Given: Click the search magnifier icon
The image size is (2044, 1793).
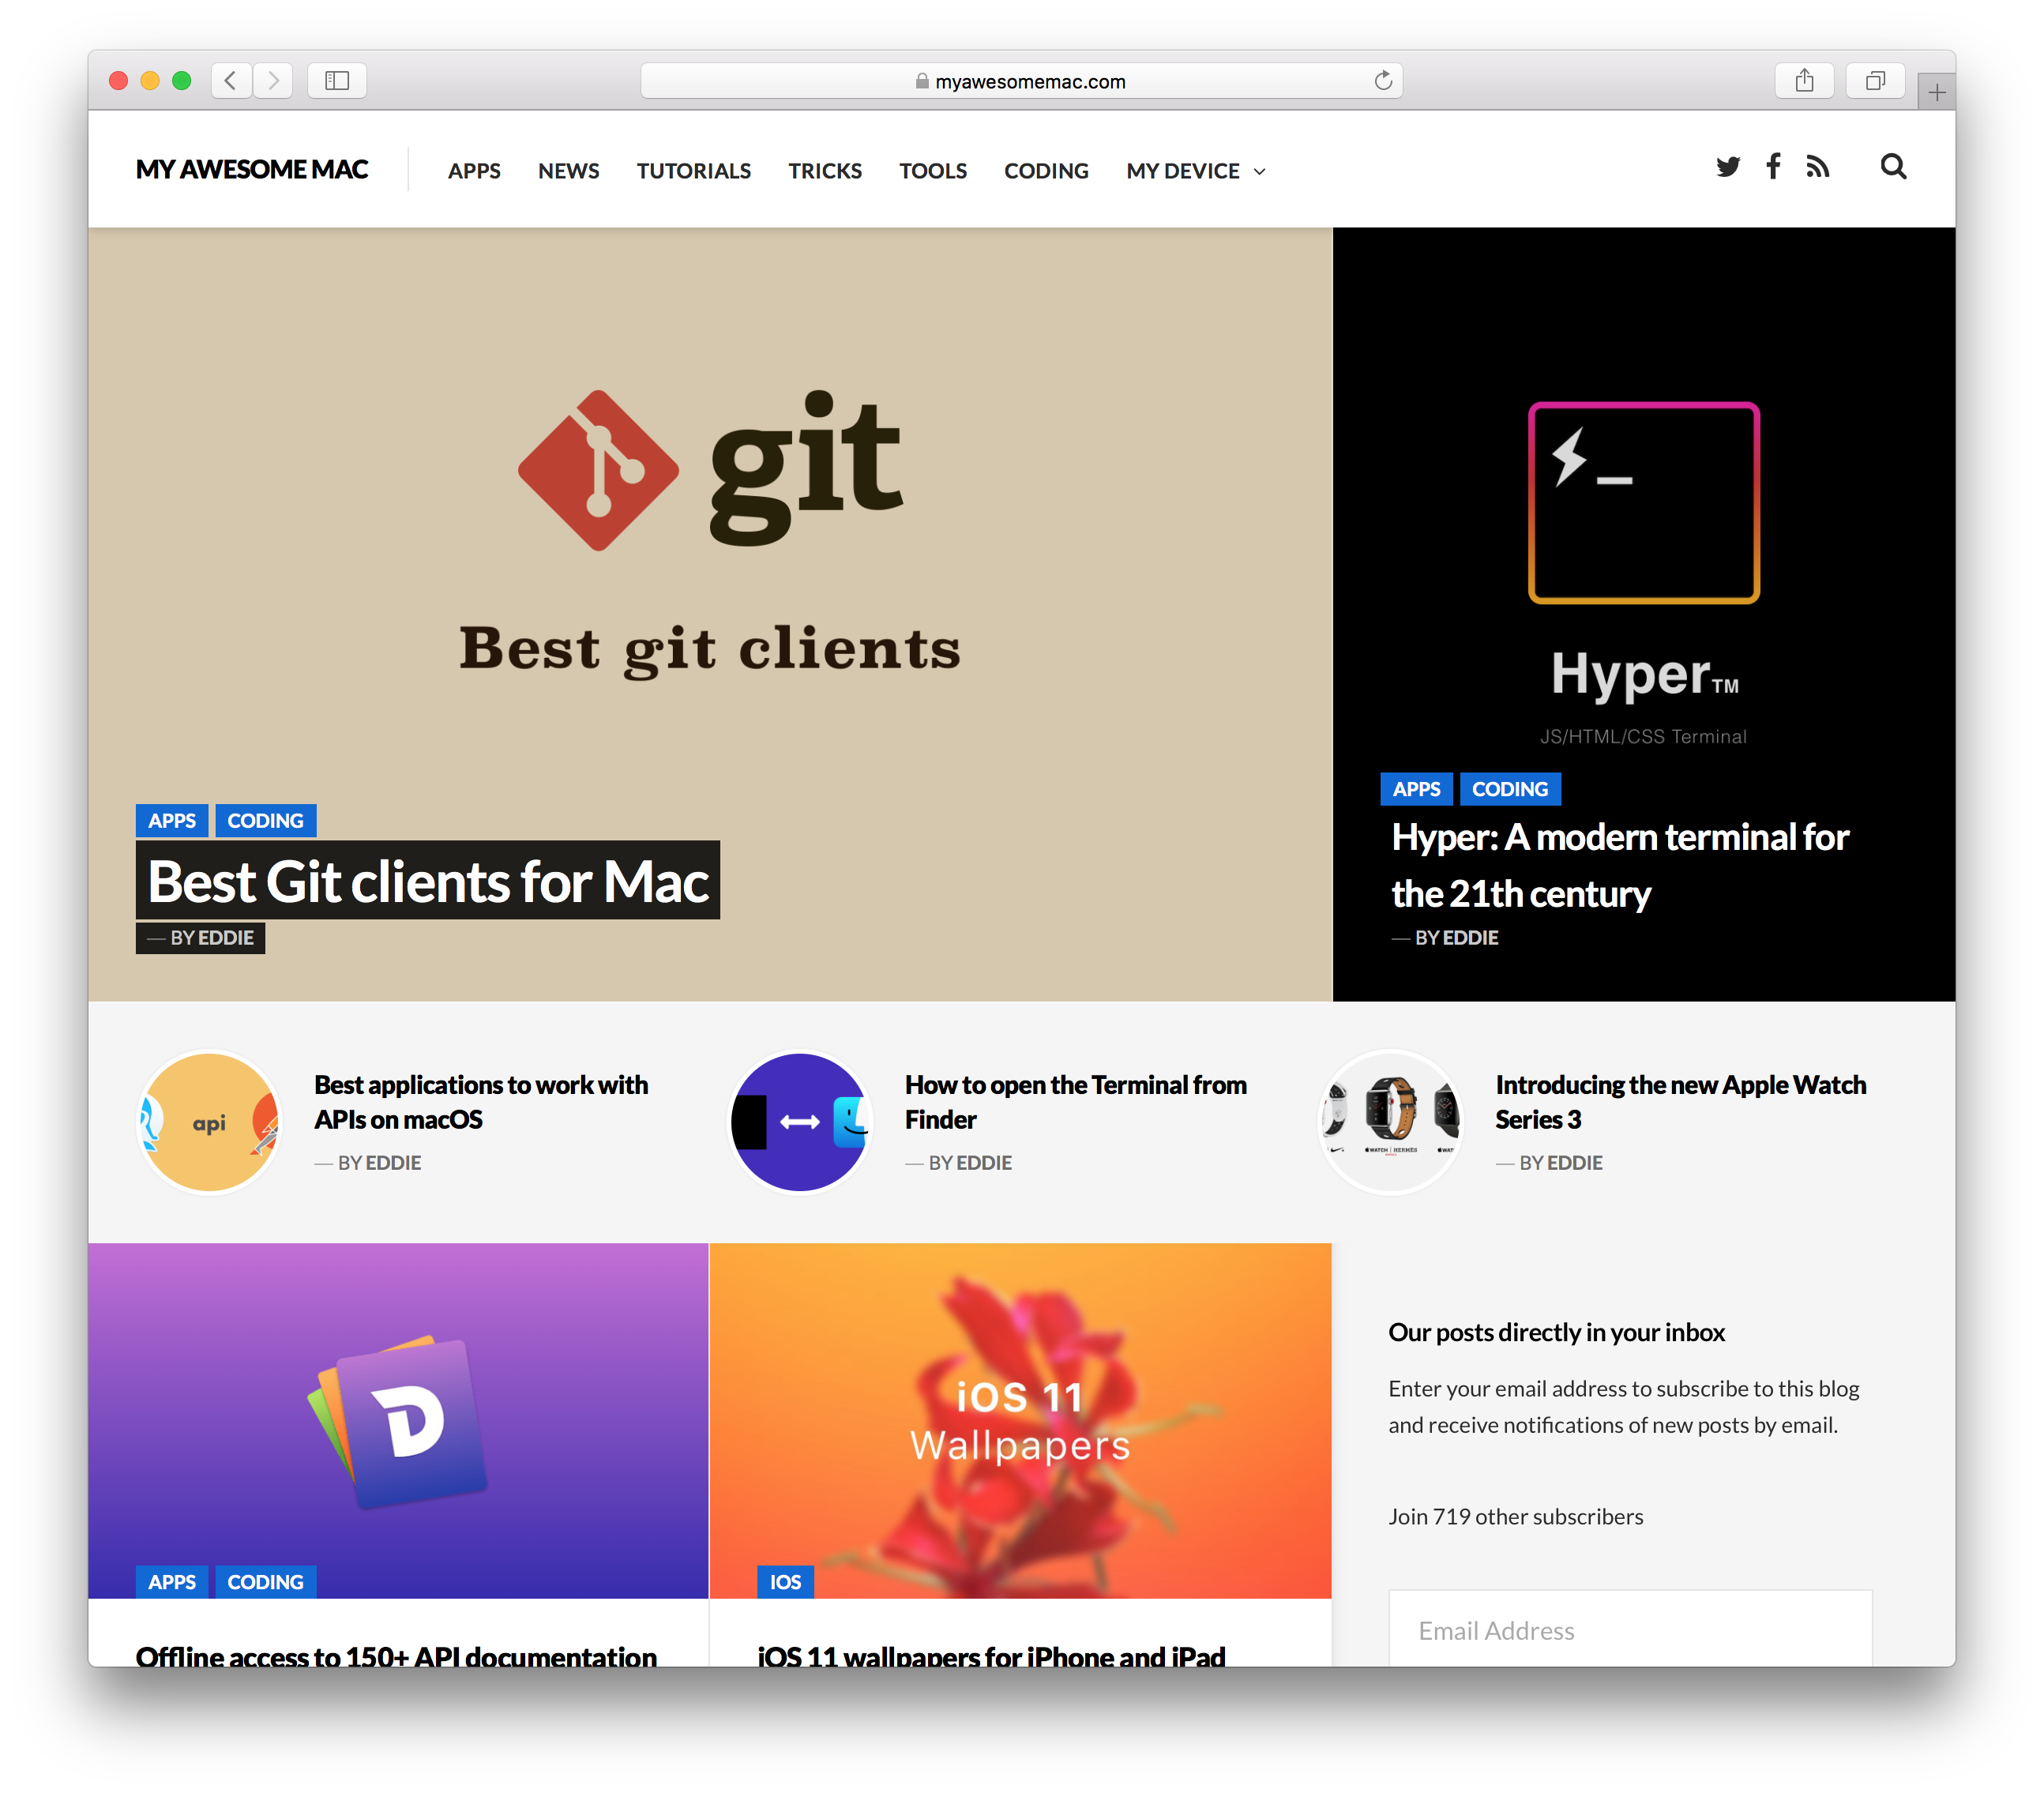Looking at the screenshot, I should coord(1892,167).
